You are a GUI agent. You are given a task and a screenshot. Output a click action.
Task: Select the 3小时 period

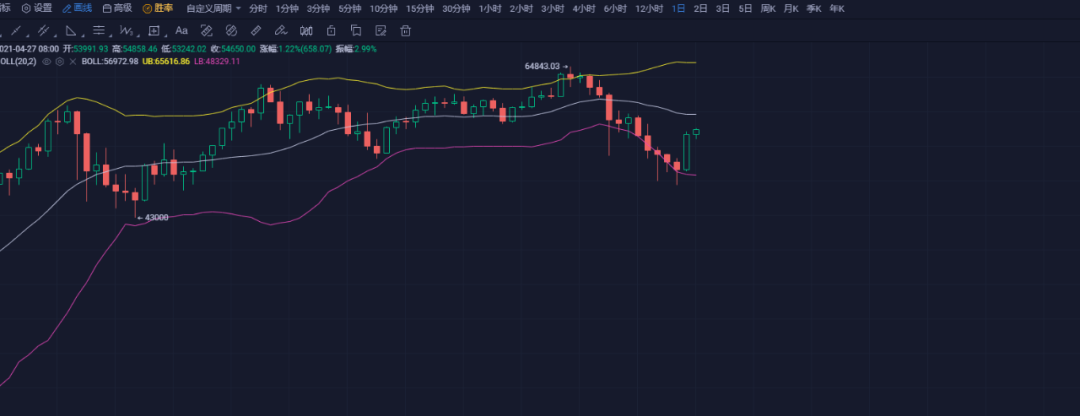(552, 8)
